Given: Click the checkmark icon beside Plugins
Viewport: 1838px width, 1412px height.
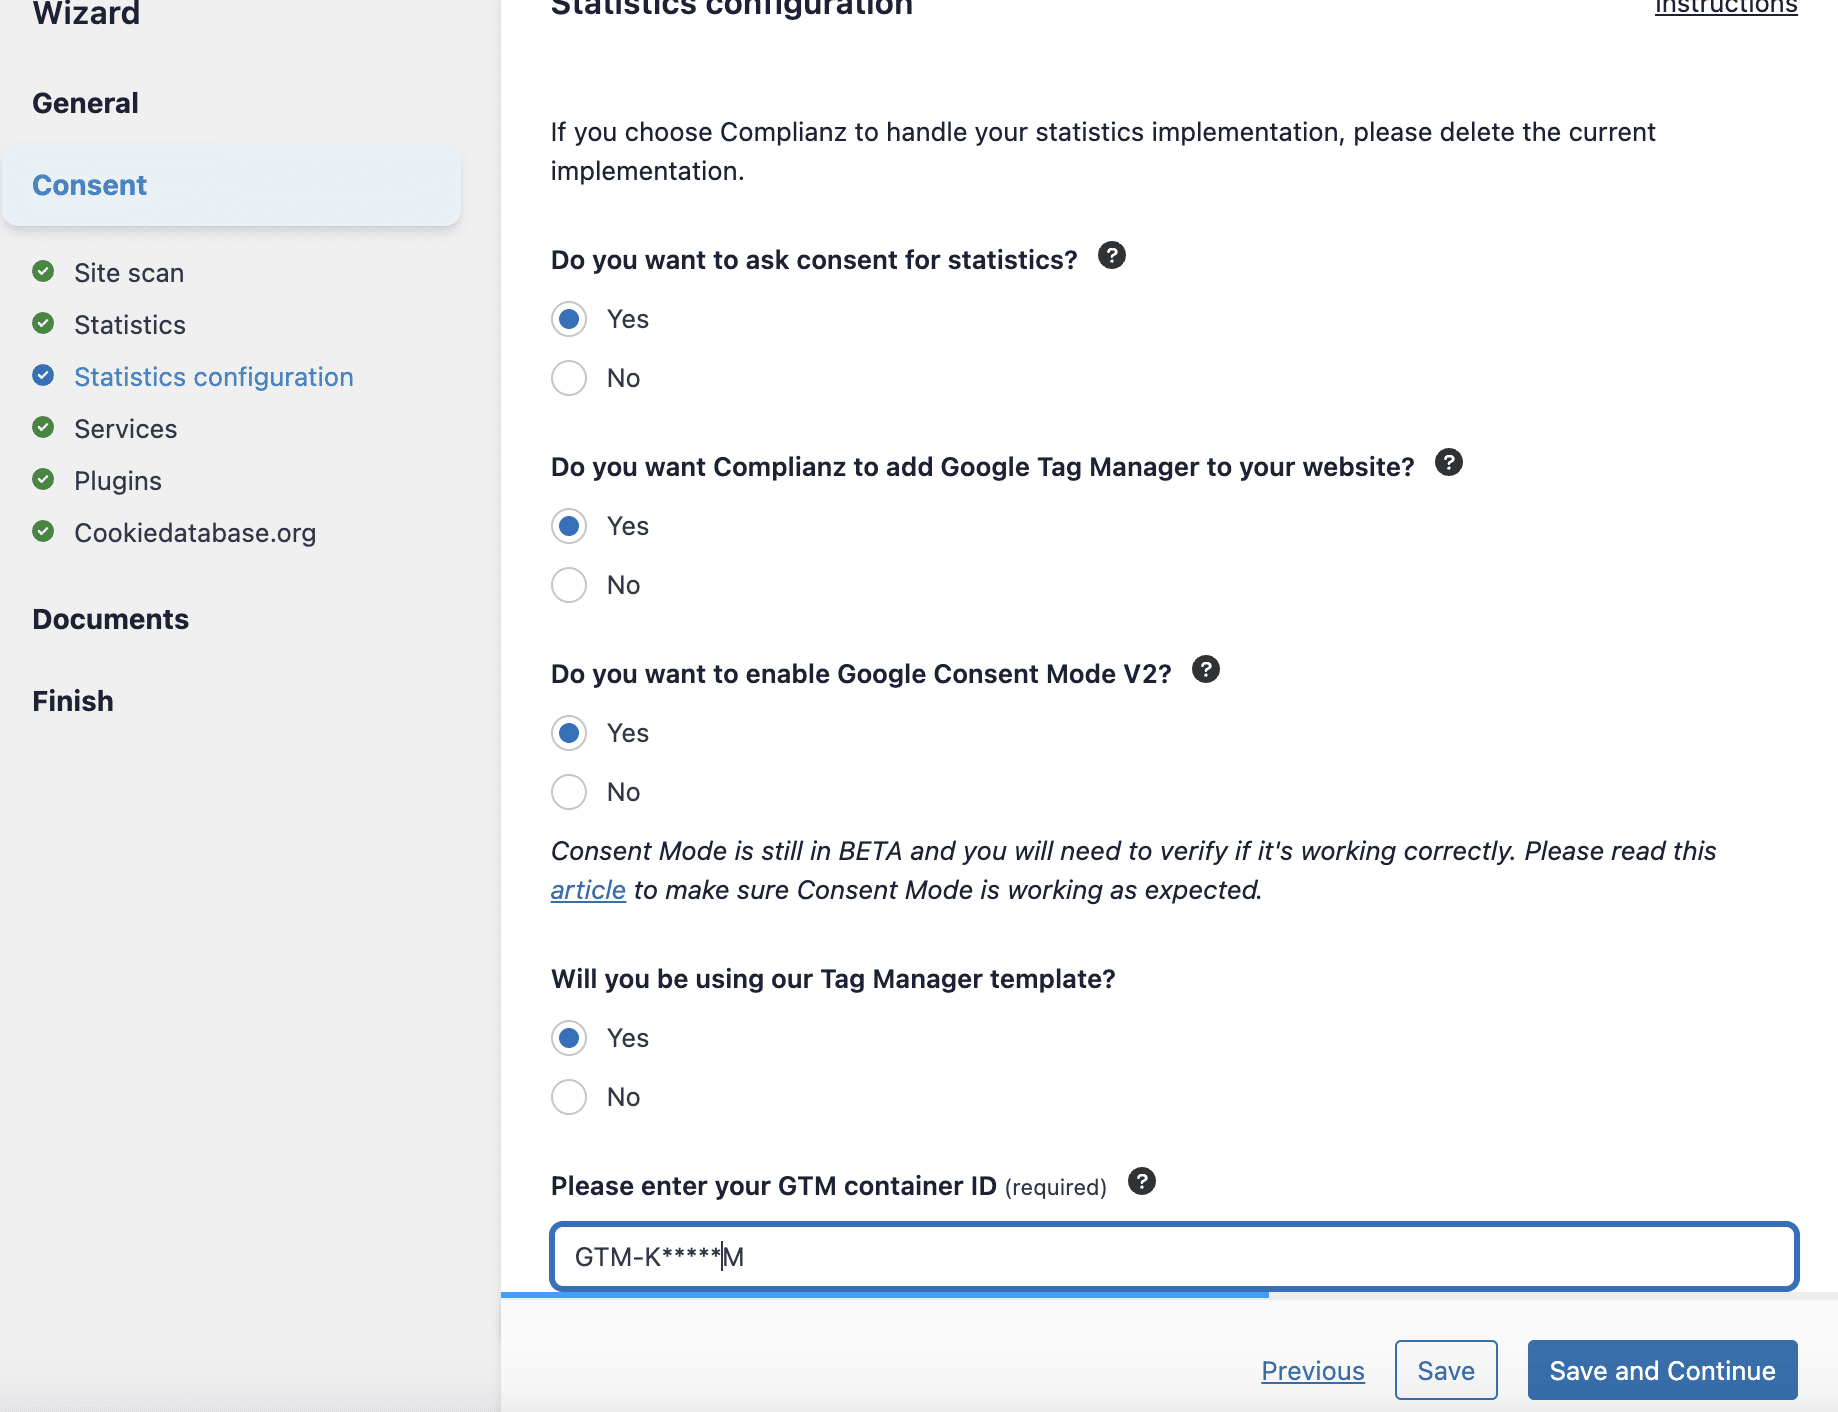Looking at the screenshot, I should [43, 479].
